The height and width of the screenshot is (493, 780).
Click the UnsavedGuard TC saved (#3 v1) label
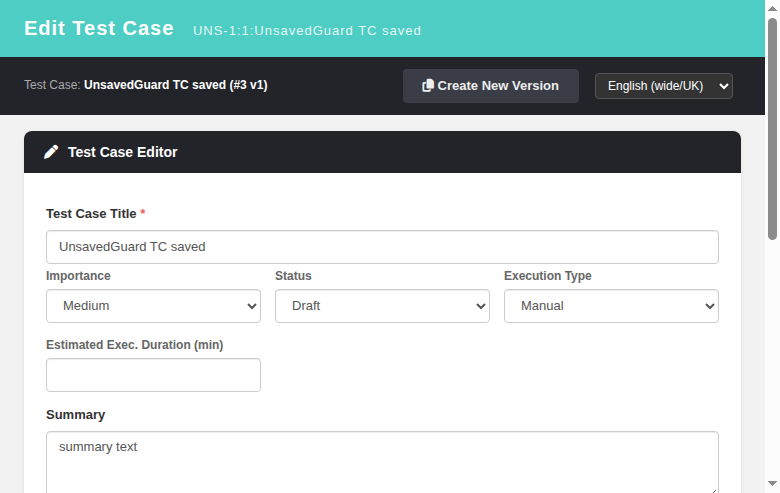point(176,85)
